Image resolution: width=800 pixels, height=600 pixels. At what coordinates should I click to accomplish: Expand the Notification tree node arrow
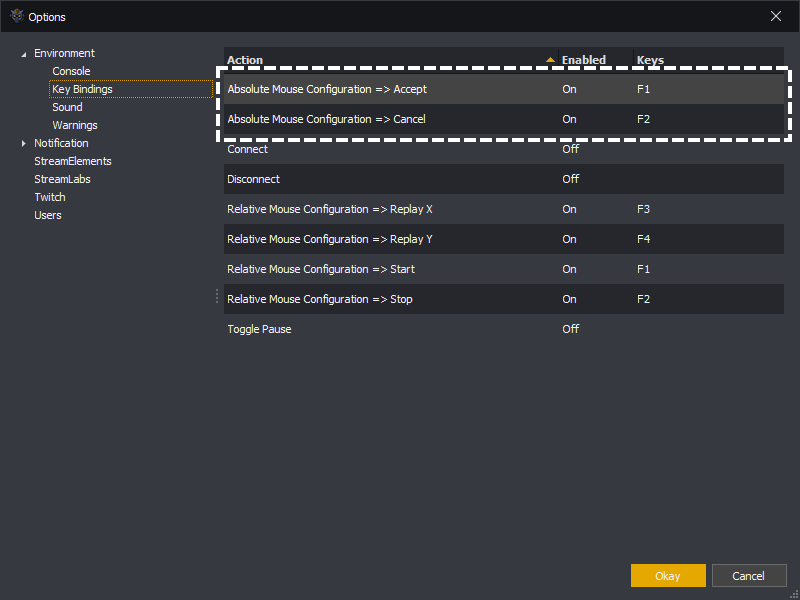tap(23, 143)
